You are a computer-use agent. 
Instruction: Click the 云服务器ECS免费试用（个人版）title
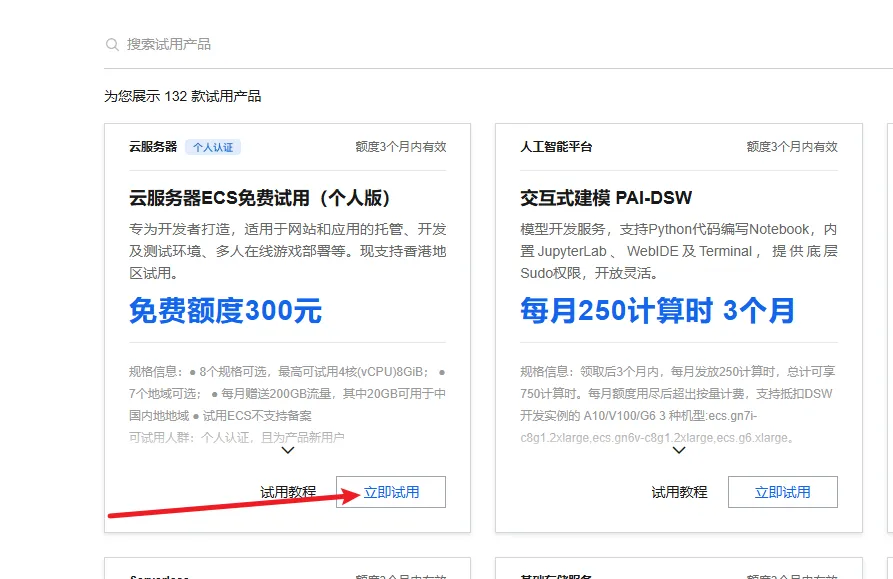[260, 198]
